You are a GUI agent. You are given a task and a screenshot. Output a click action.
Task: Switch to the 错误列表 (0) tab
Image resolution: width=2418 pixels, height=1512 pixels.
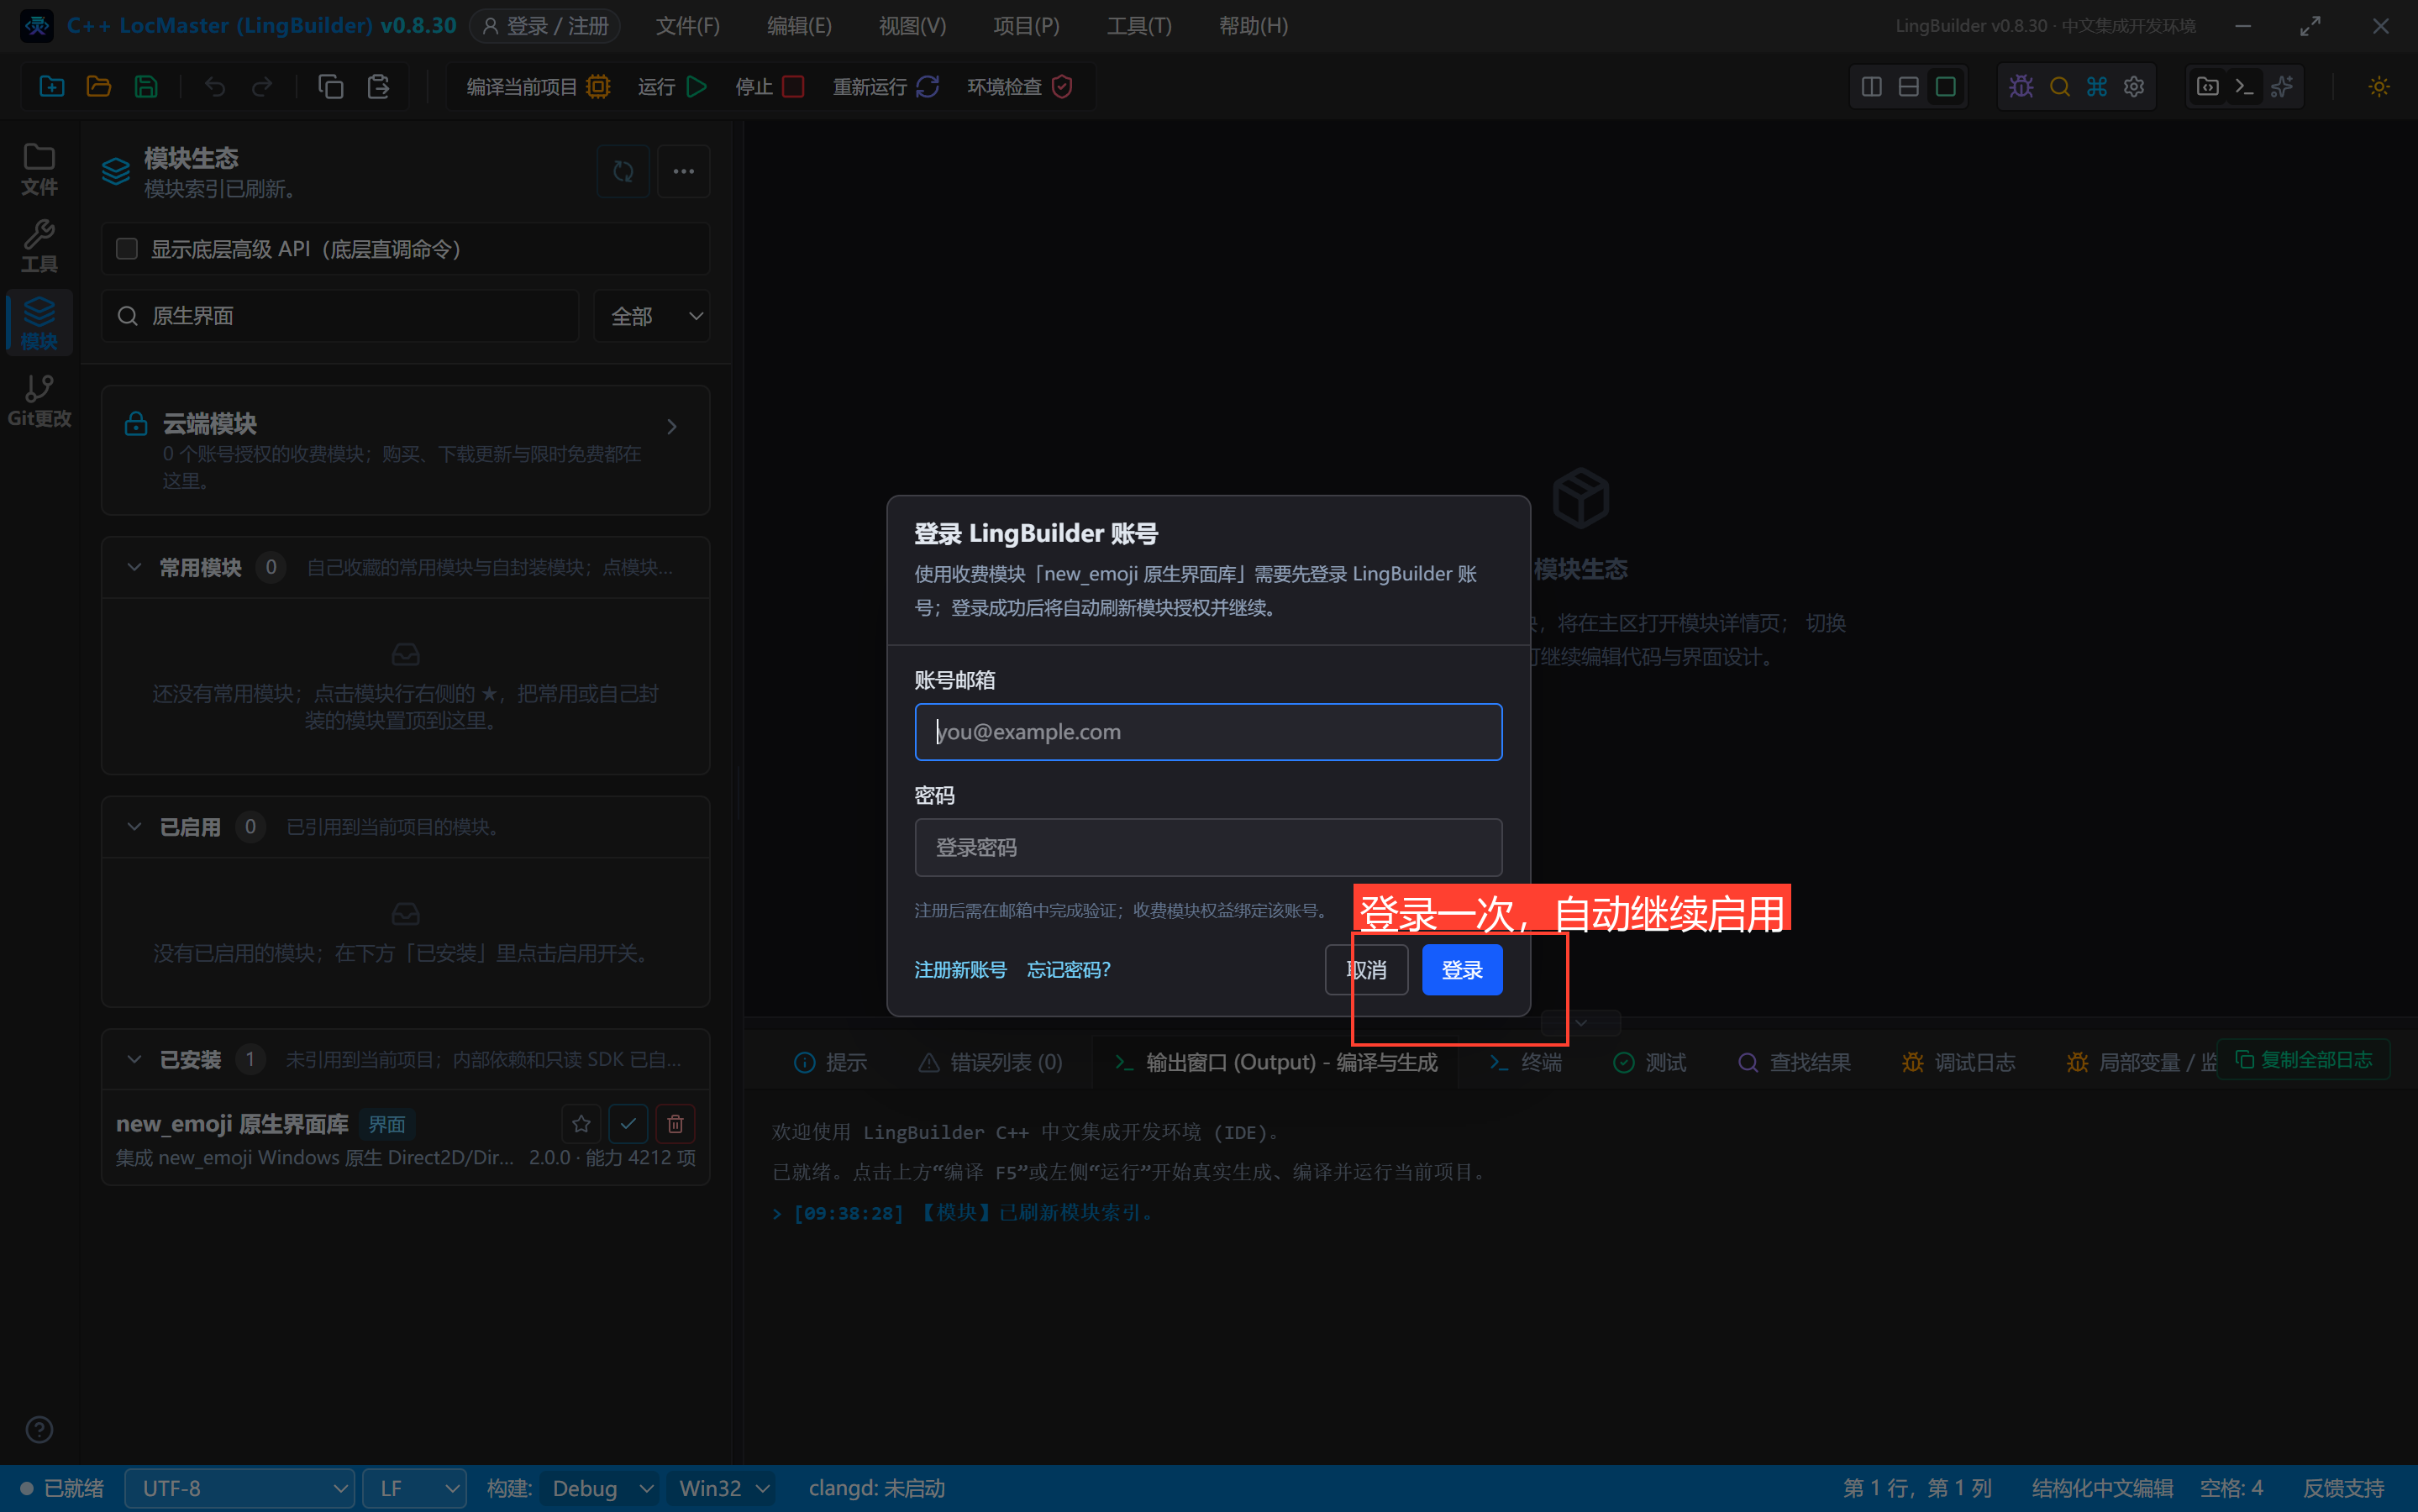pos(991,1062)
